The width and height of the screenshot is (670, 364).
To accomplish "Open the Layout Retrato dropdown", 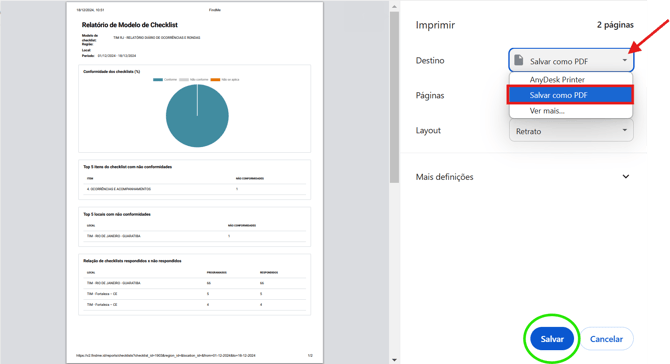I will click(571, 131).
